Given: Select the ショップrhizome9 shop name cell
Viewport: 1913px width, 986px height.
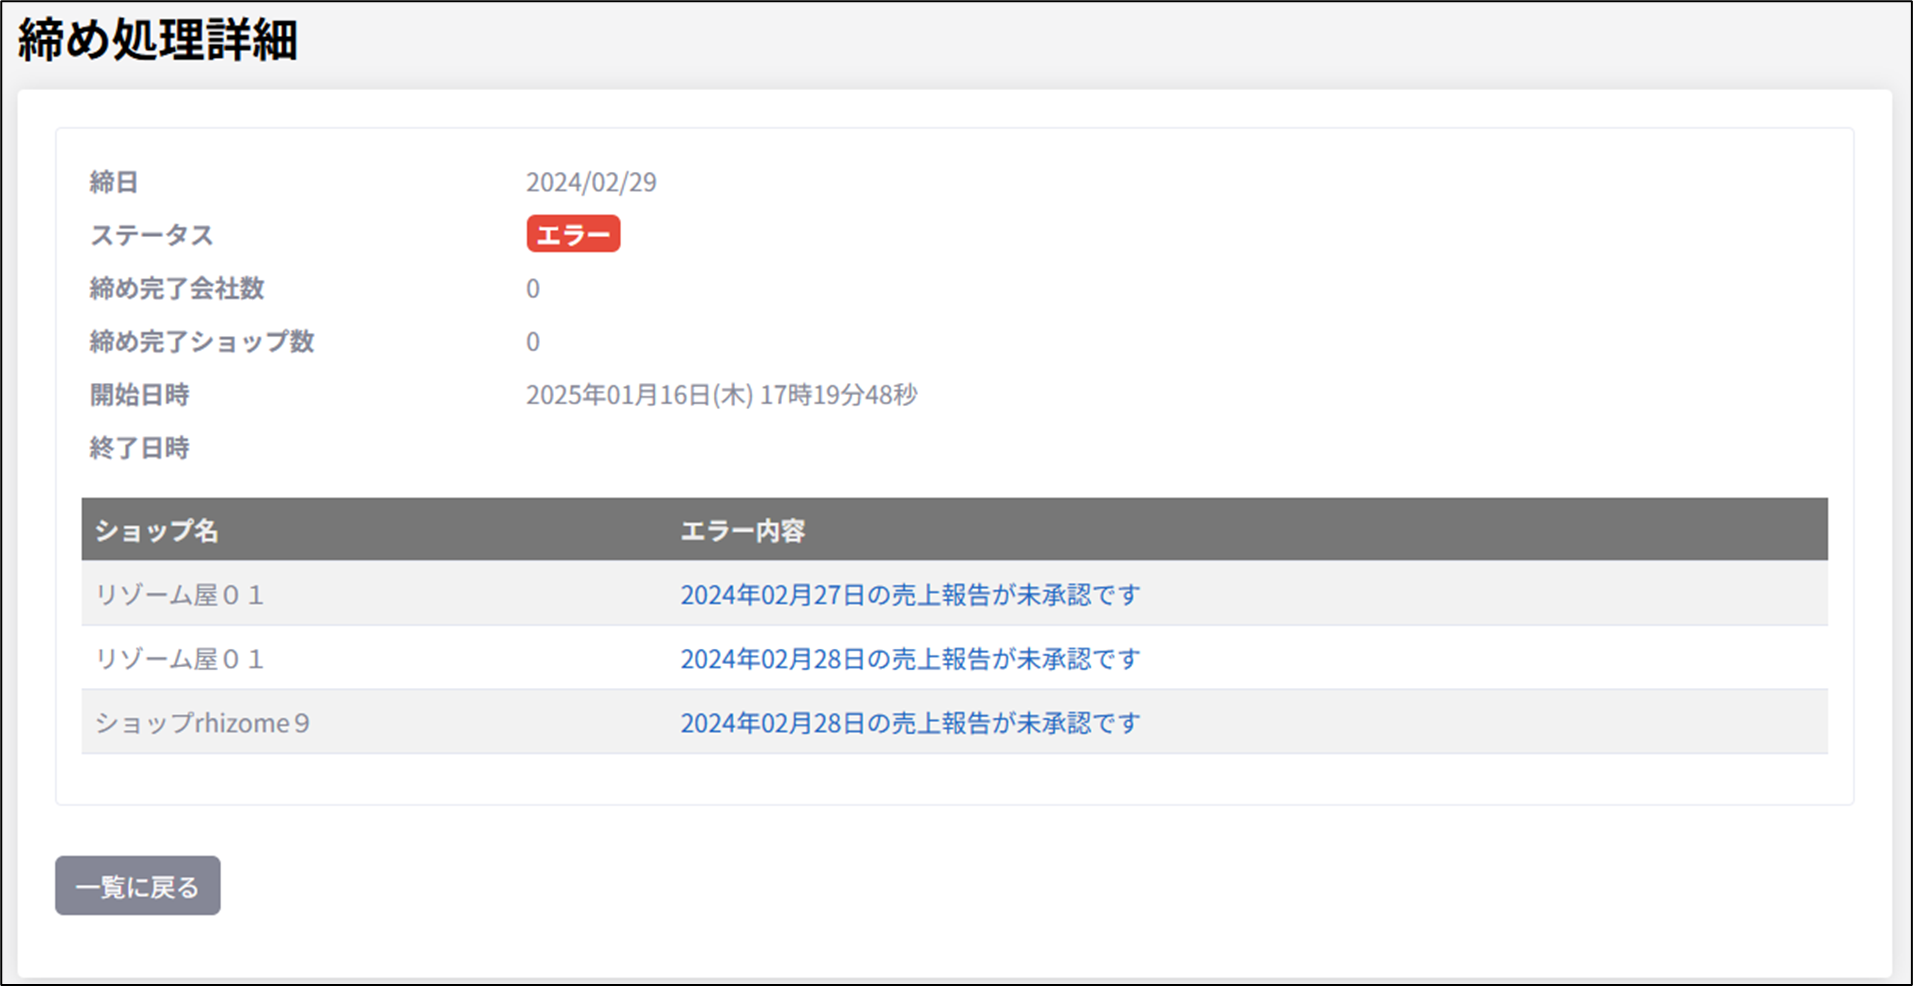Looking at the screenshot, I should click(x=202, y=723).
